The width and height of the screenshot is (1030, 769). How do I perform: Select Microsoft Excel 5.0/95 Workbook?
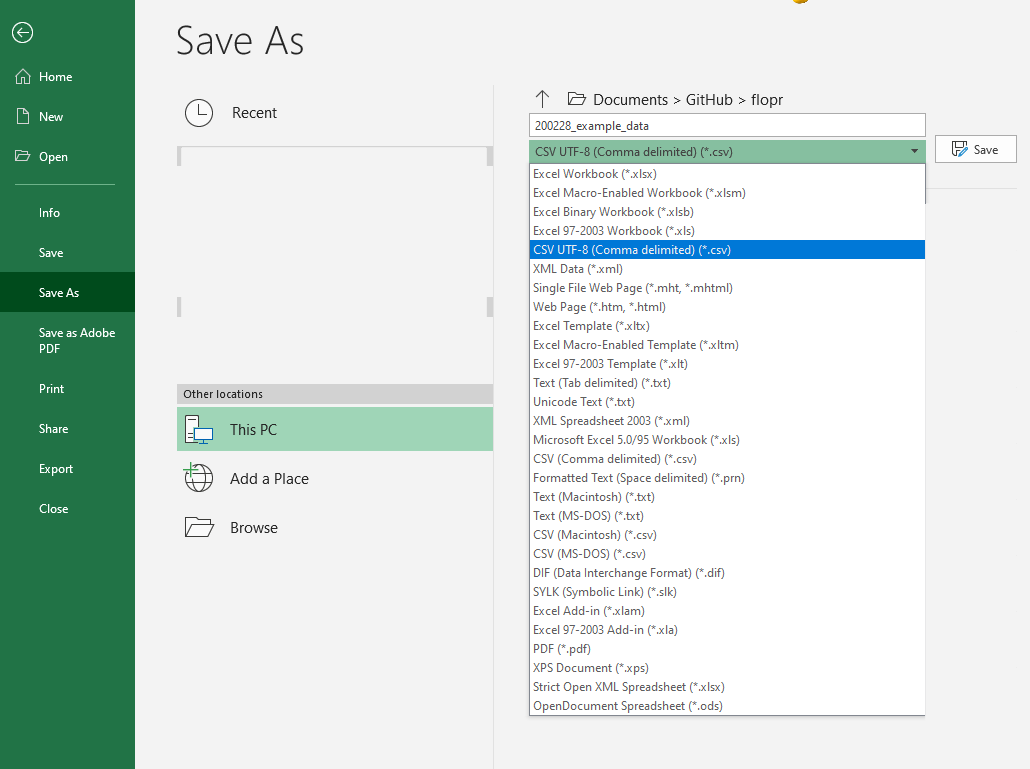click(x=727, y=440)
